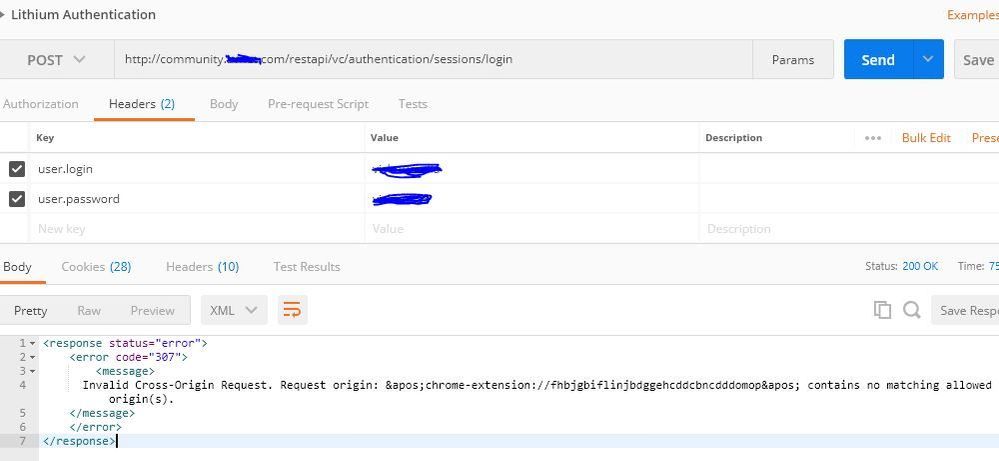Open the XML format dropdown
The image size is (999, 461).
pyautogui.click(x=234, y=310)
